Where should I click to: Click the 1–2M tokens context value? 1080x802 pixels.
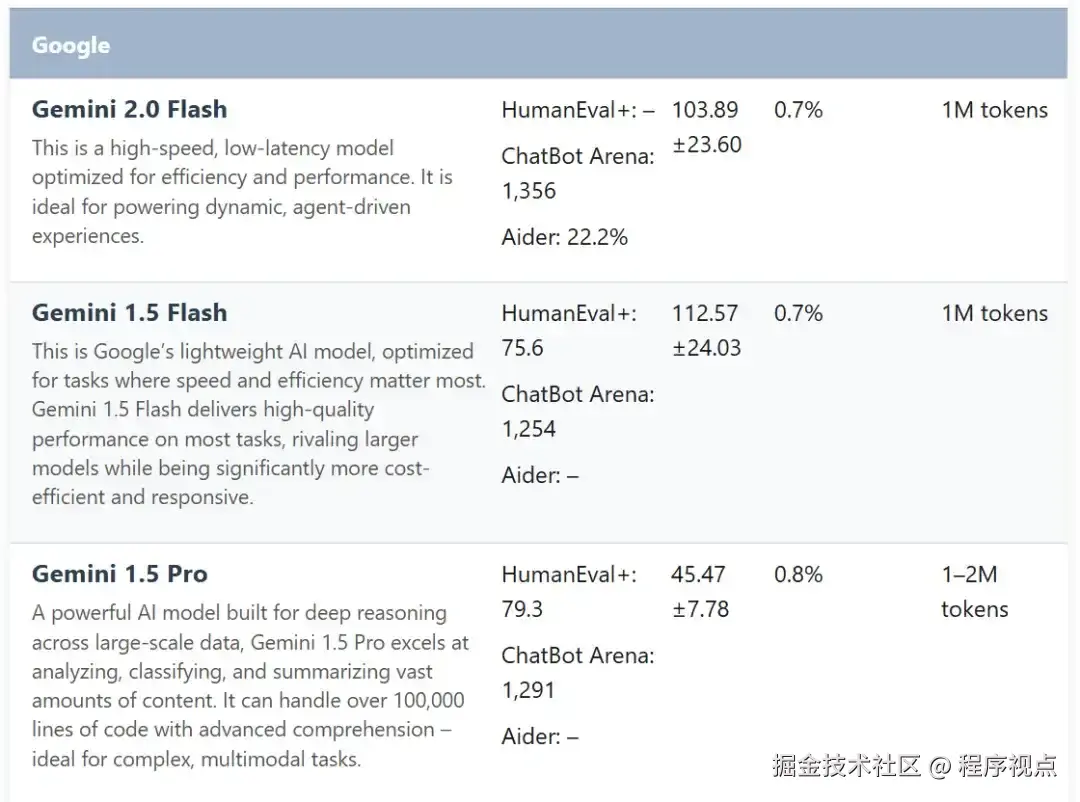coord(975,591)
